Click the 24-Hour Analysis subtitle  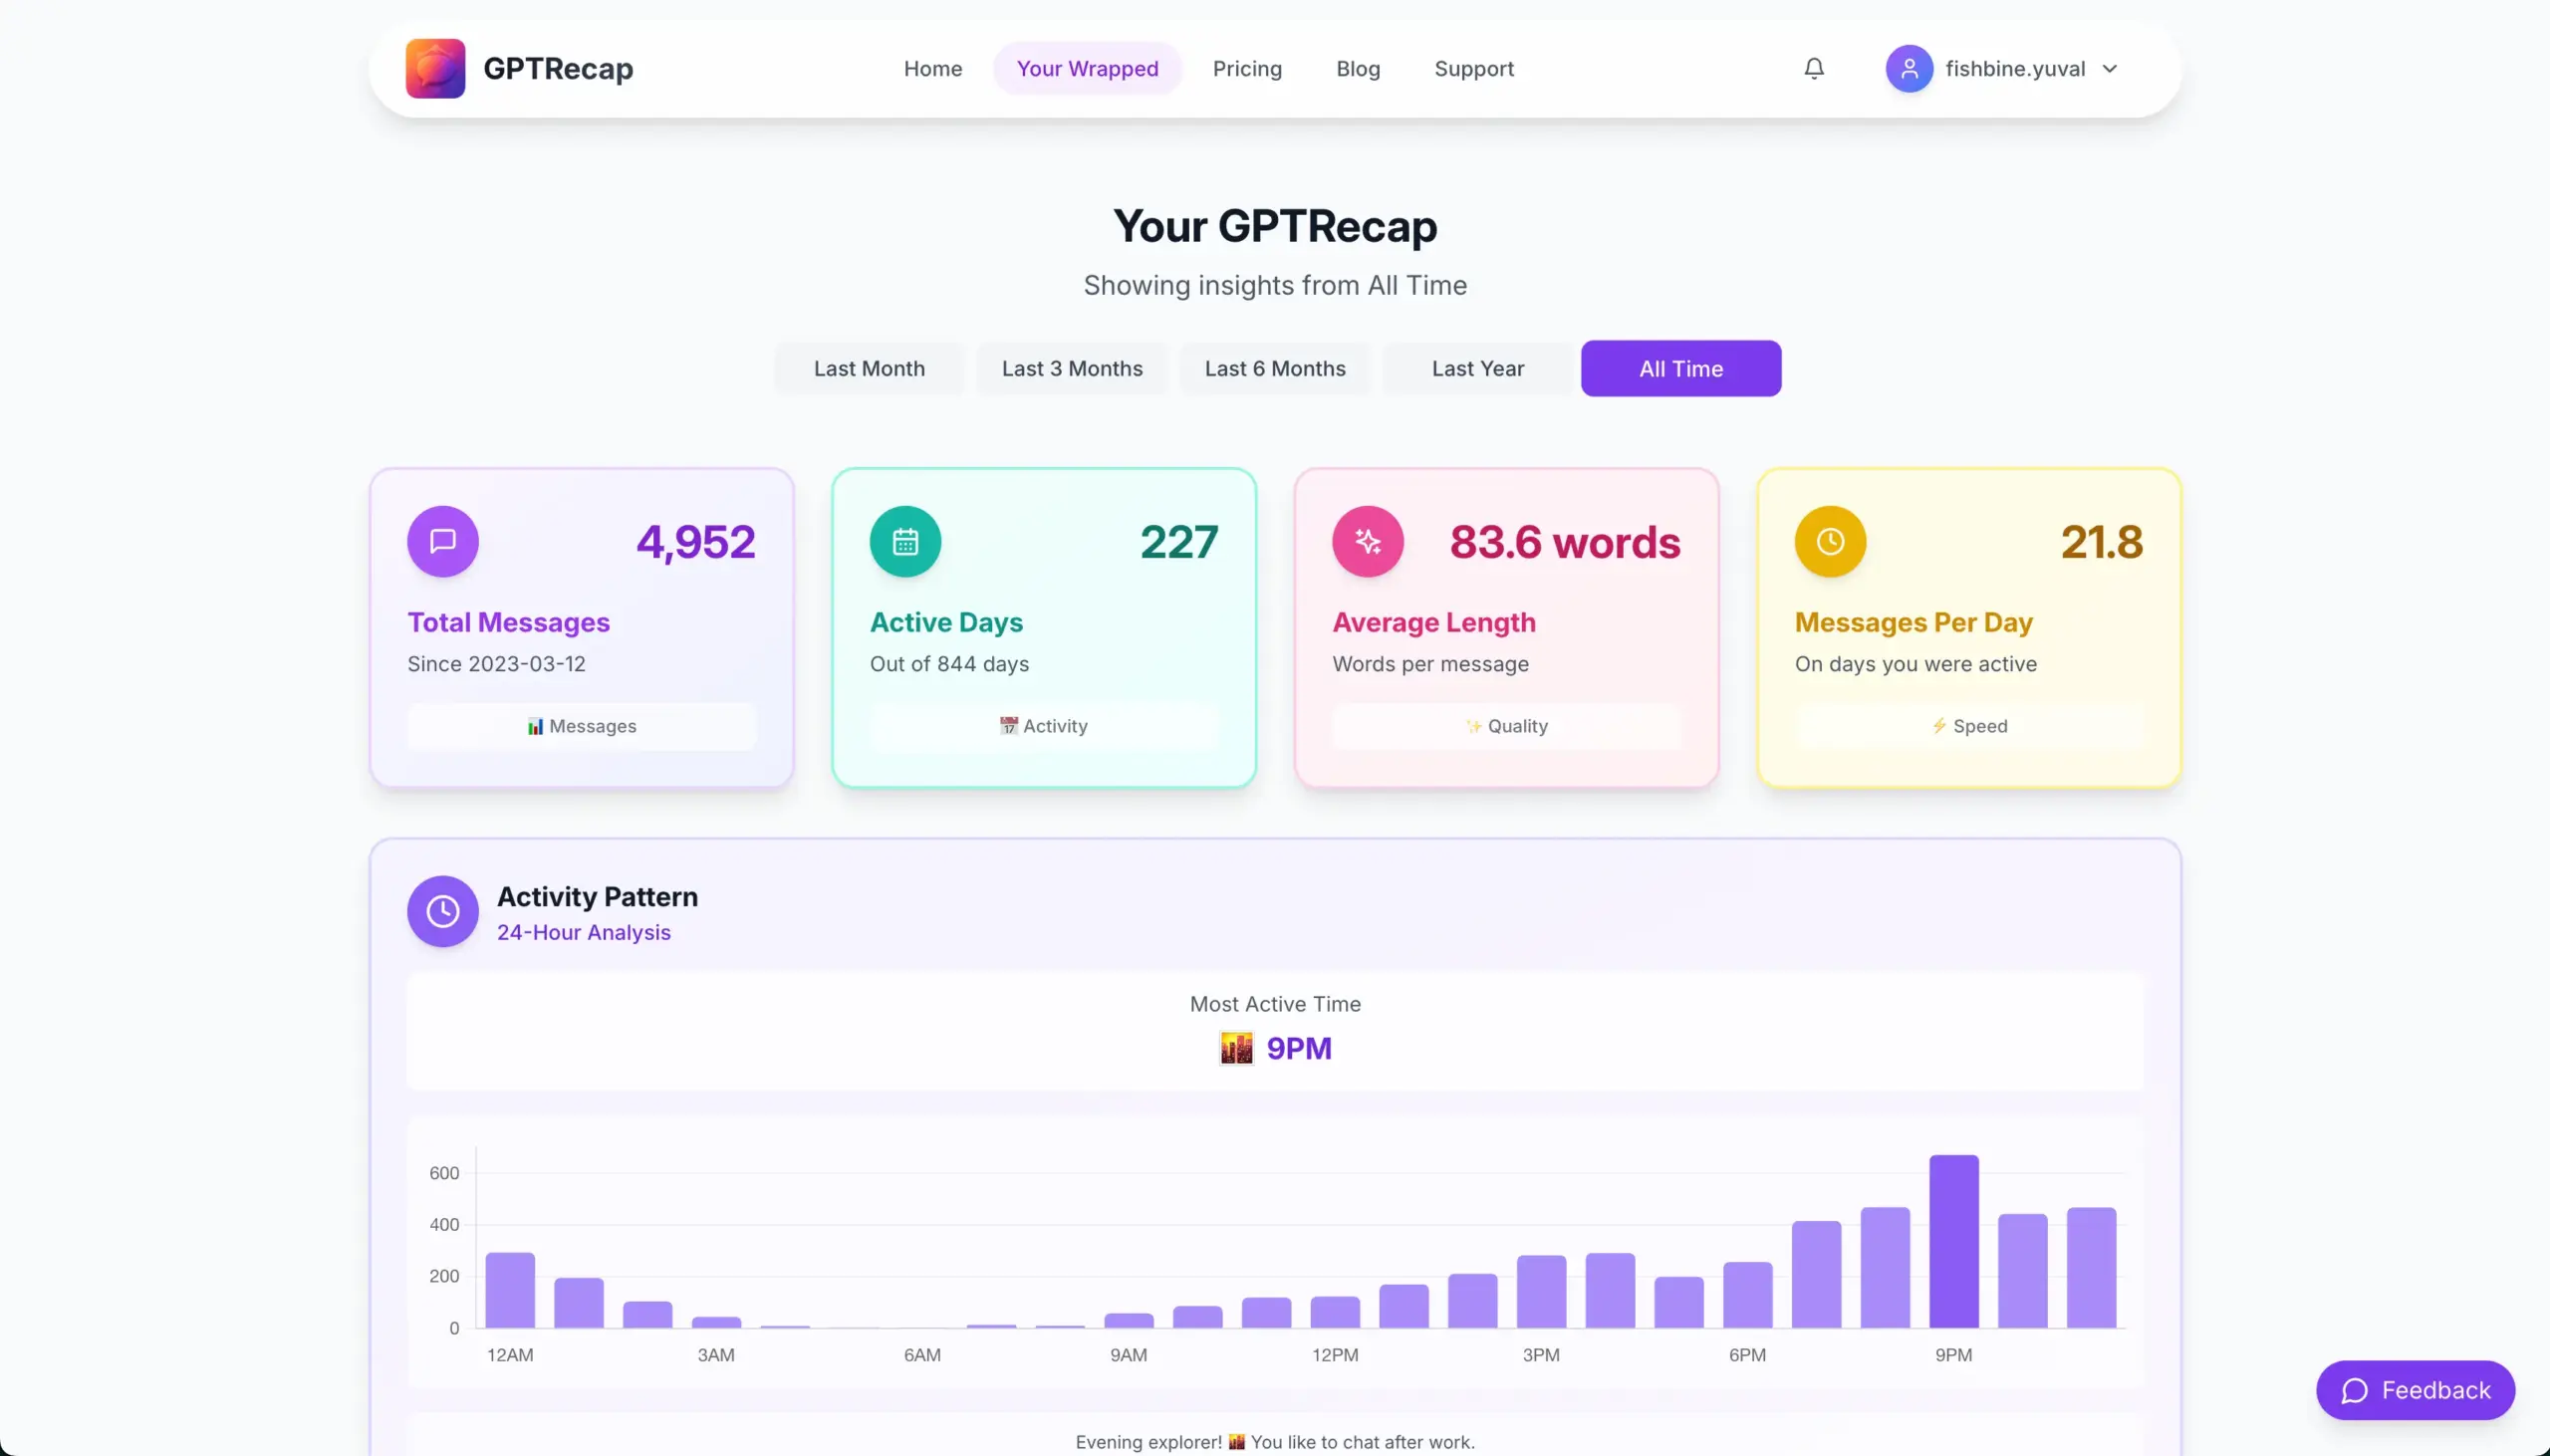coord(584,932)
